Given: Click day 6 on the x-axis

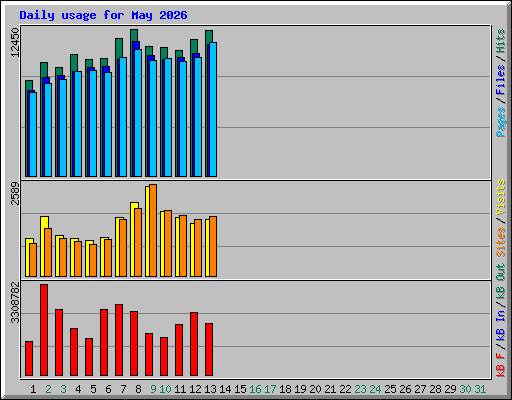Looking at the screenshot, I should point(108,389).
